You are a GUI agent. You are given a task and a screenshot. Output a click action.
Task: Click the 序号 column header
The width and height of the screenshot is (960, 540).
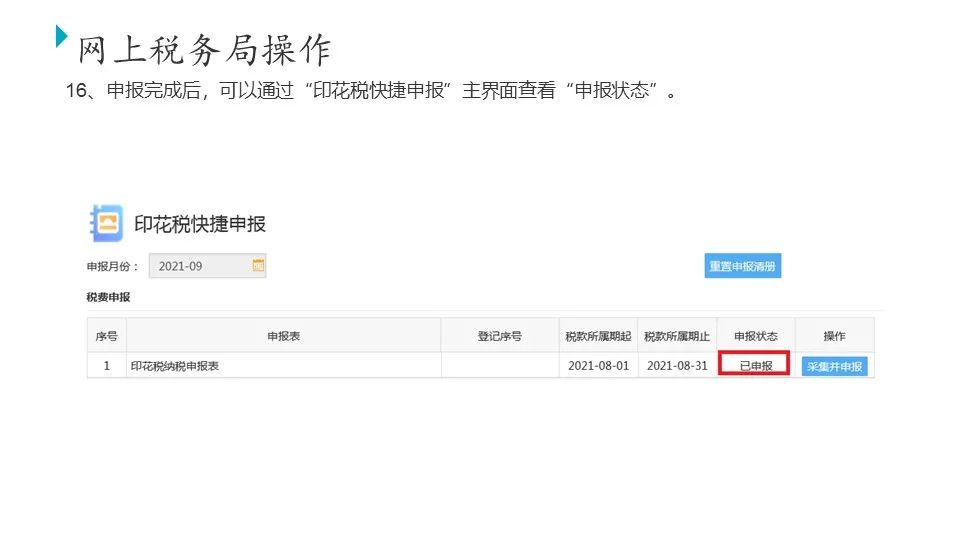(107, 336)
